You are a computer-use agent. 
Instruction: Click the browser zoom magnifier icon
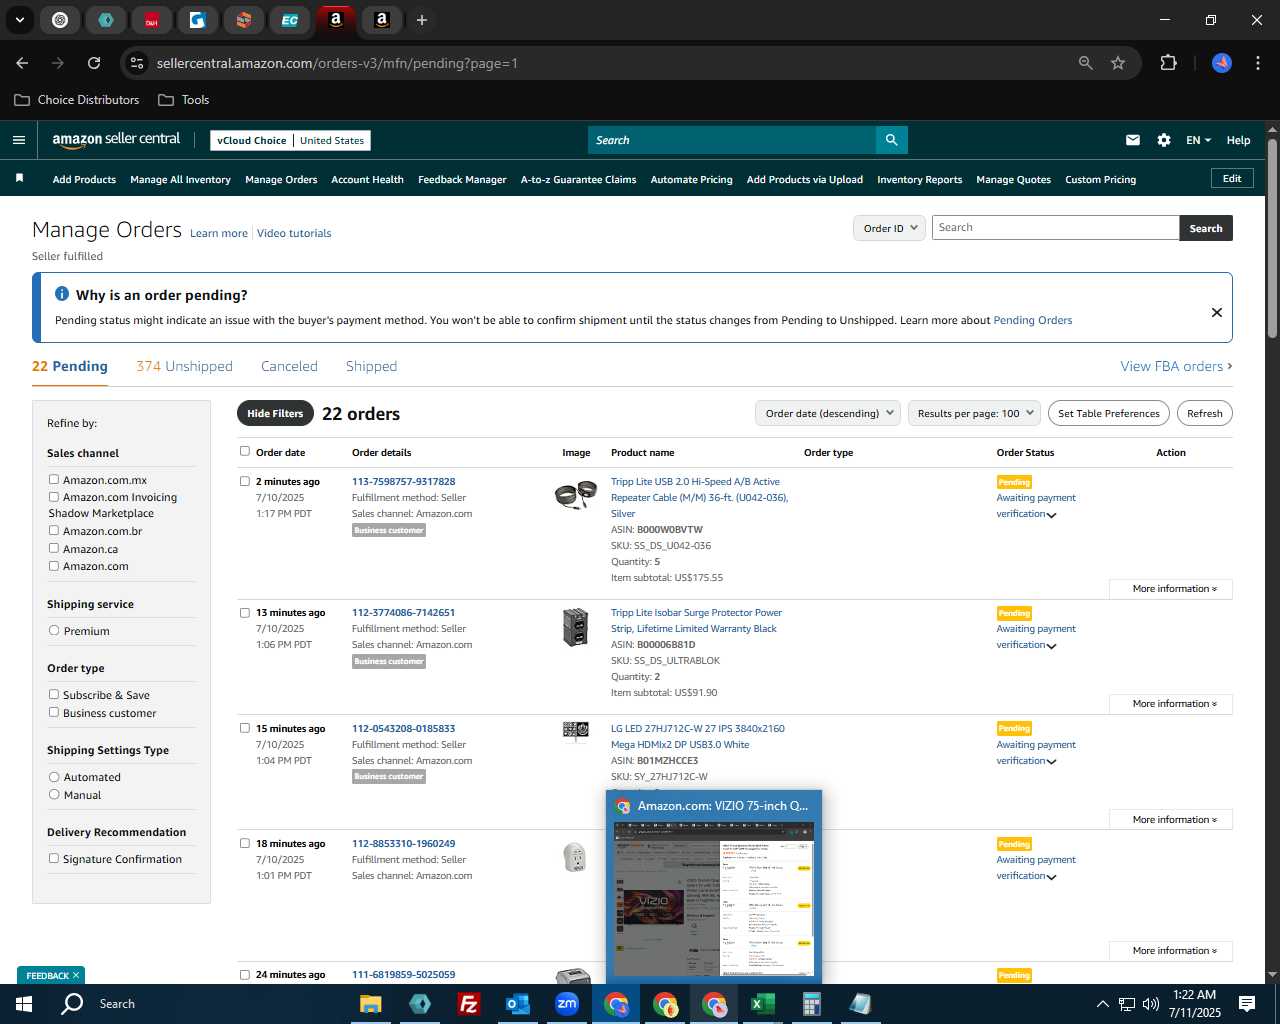coord(1086,63)
